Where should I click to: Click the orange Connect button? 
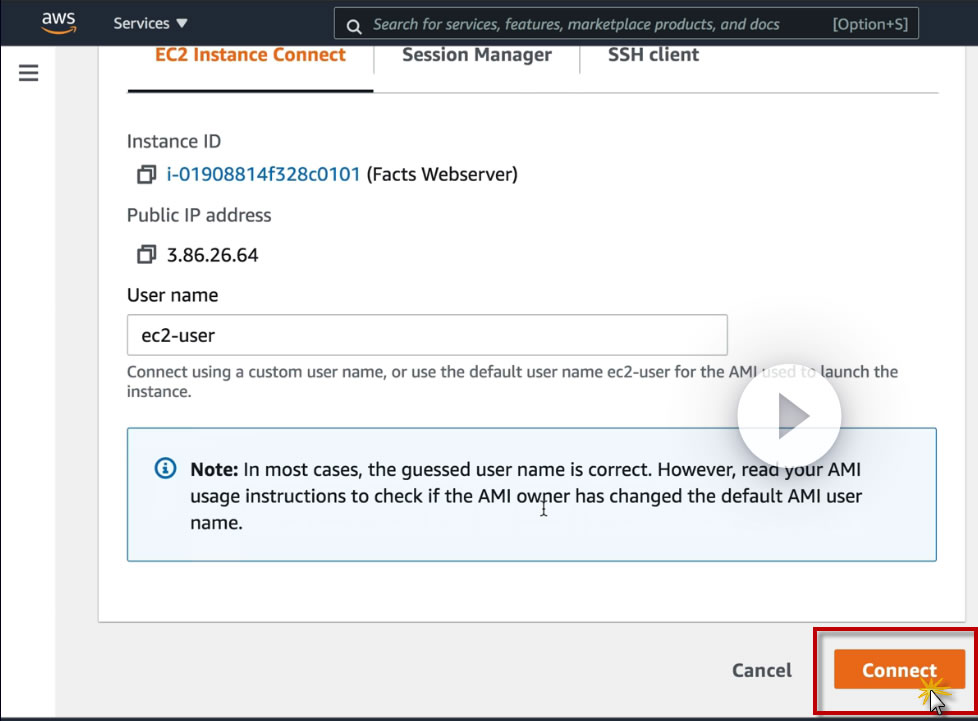(x=899, y=669)
